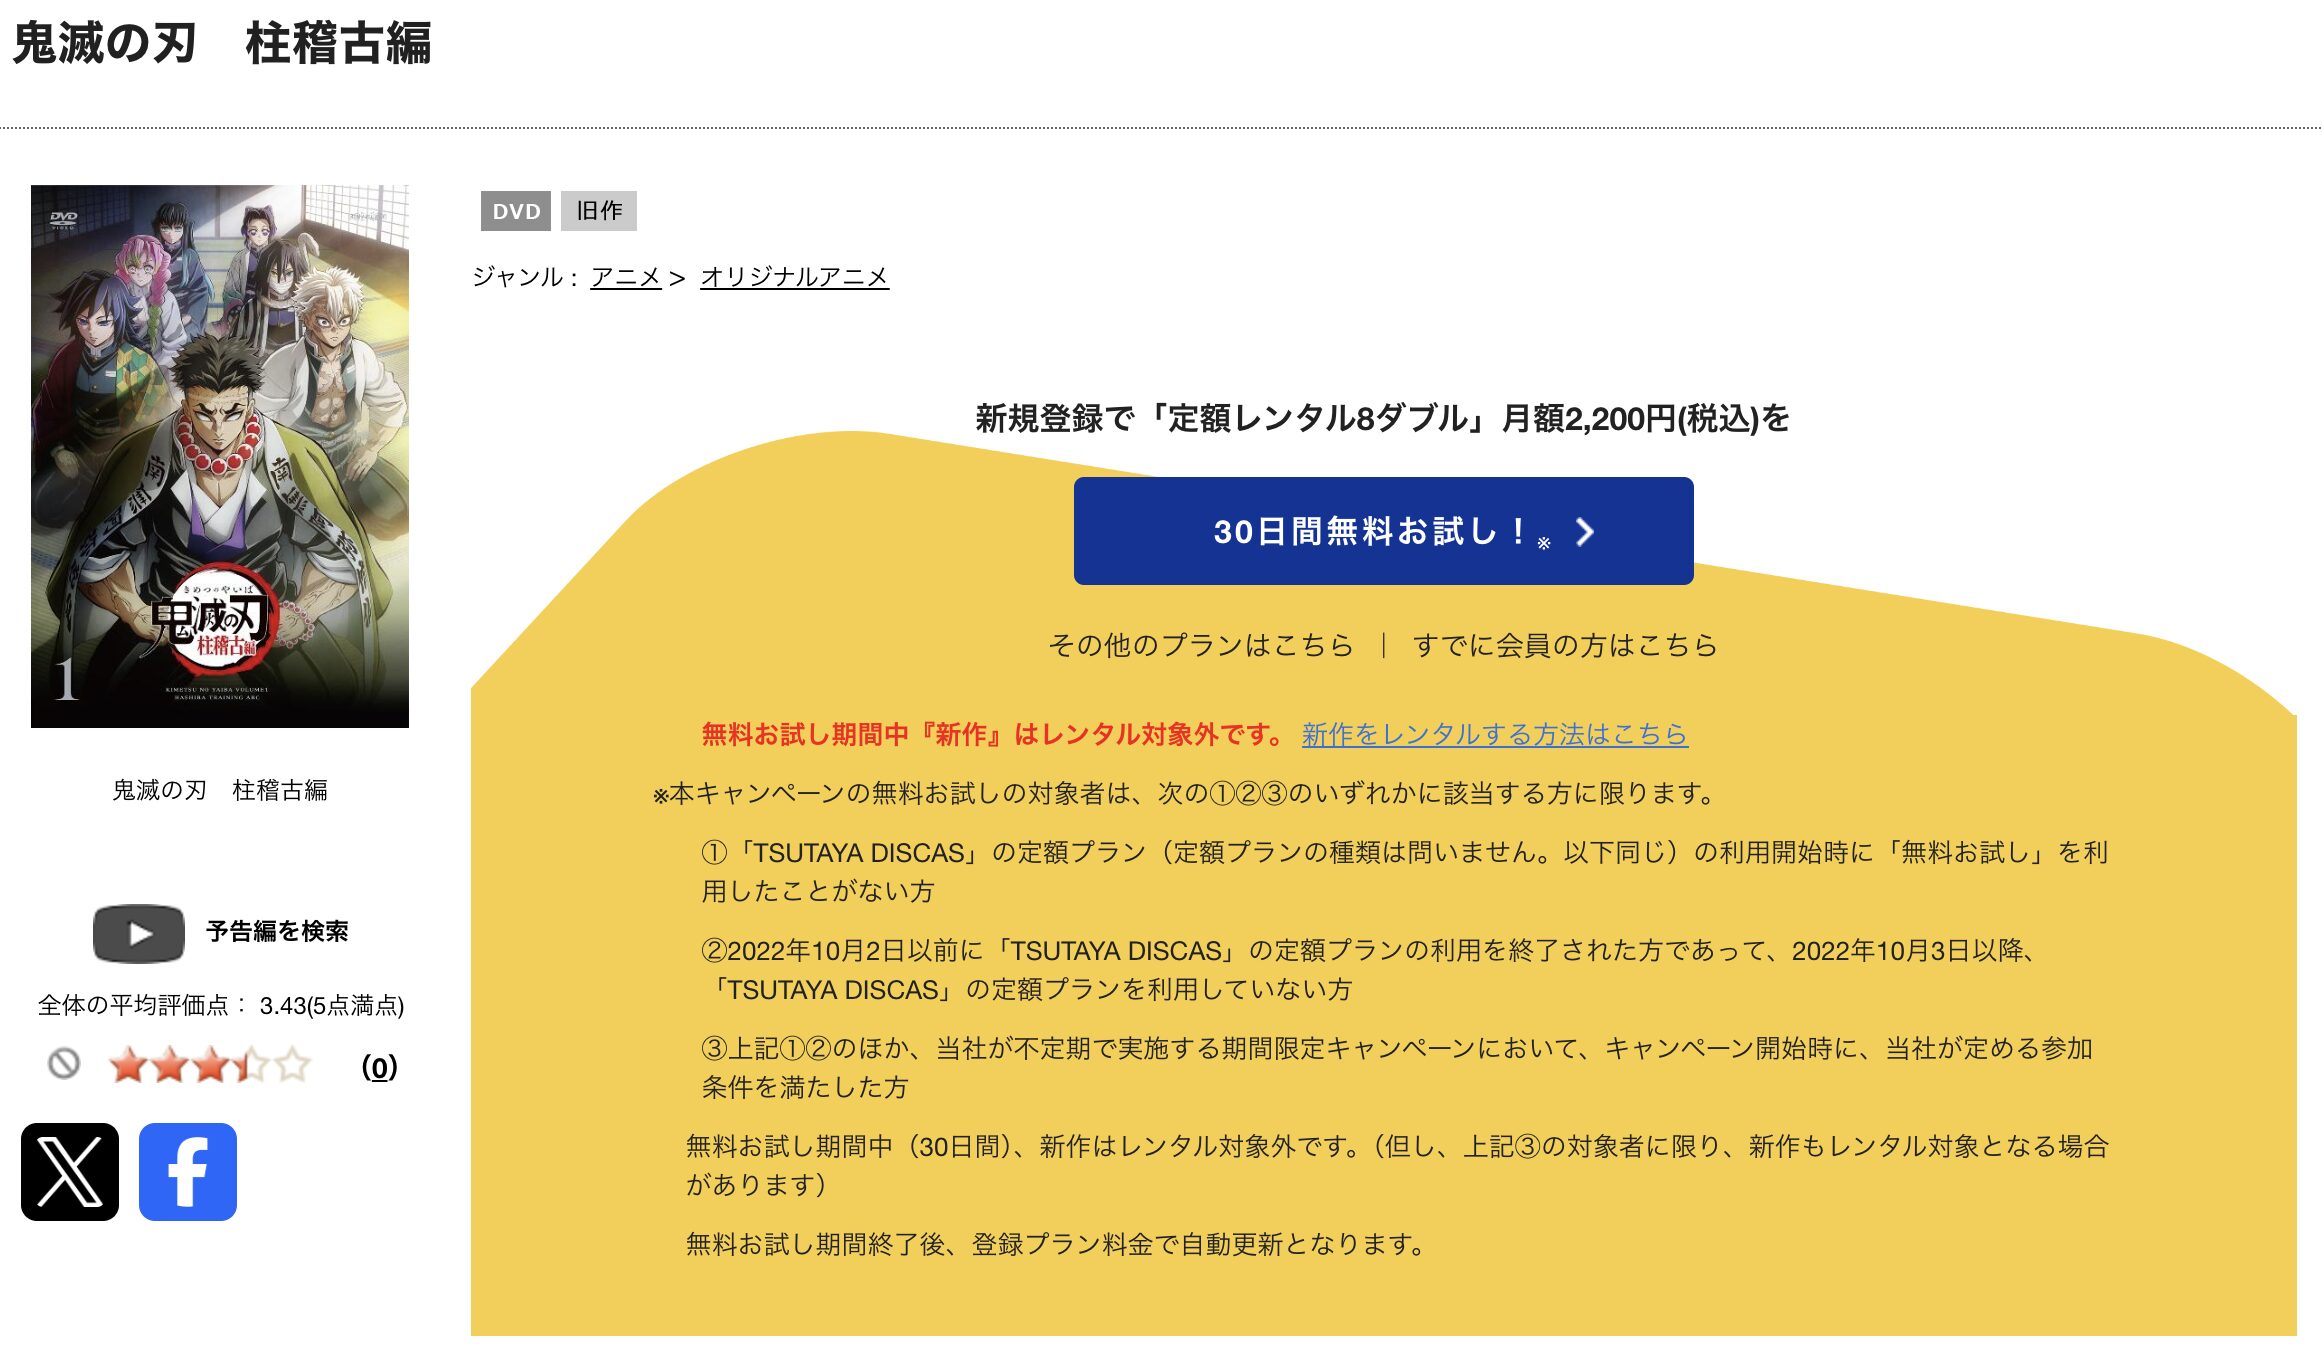Image resolution: width=2322 pixels, height=1354 pixels.
Task: Click the chevron arrow on free trial button
Action: click(x=1584, y=532)
